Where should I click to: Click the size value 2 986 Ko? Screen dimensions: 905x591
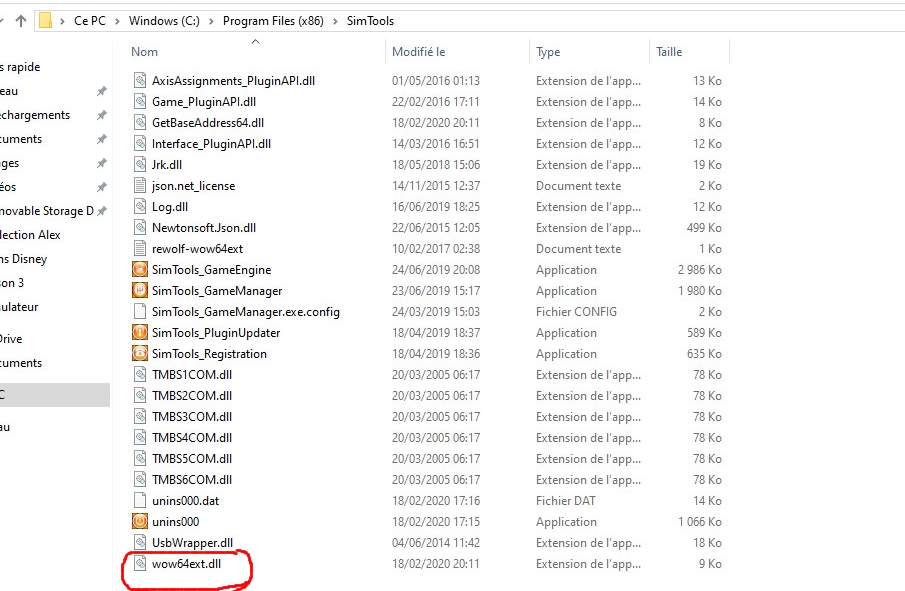coord(700,270)
